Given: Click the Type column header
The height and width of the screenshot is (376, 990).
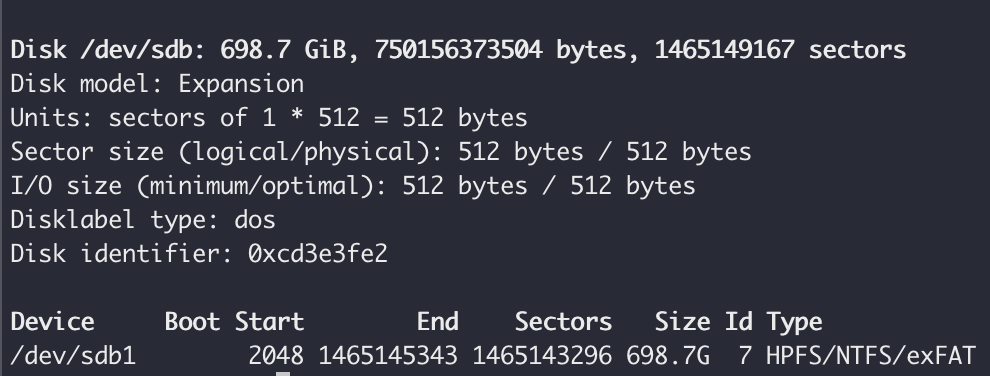Looking at the screenshot, I should pos(794,322).
